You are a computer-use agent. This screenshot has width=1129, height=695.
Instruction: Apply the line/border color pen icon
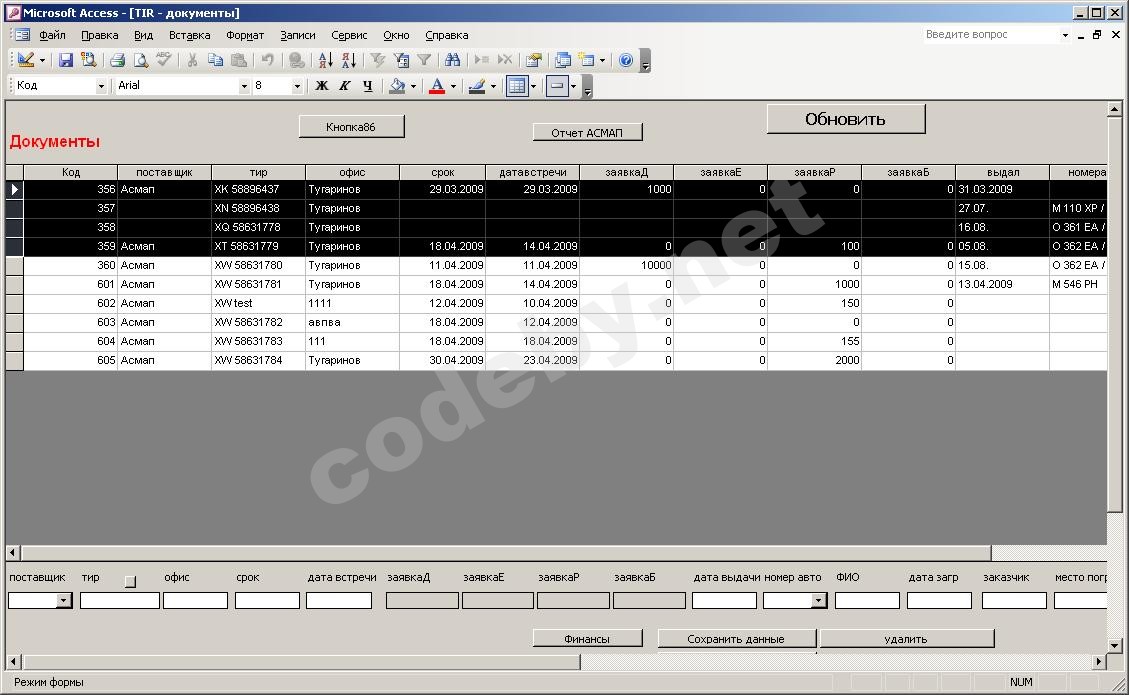pyautogui.click(x=477, y=86)
